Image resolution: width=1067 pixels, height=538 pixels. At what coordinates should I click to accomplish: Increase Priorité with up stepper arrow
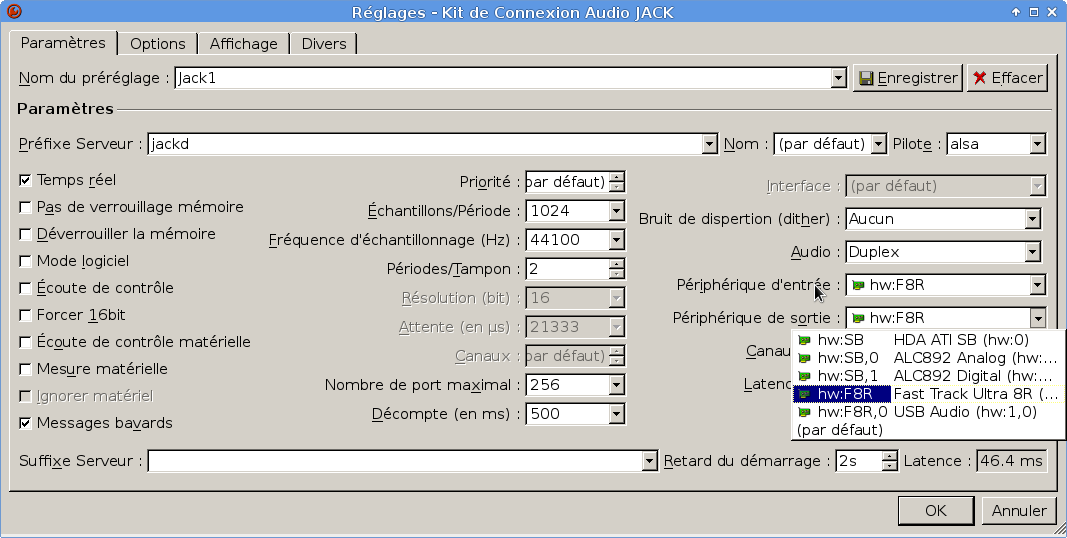click(617, 177)
